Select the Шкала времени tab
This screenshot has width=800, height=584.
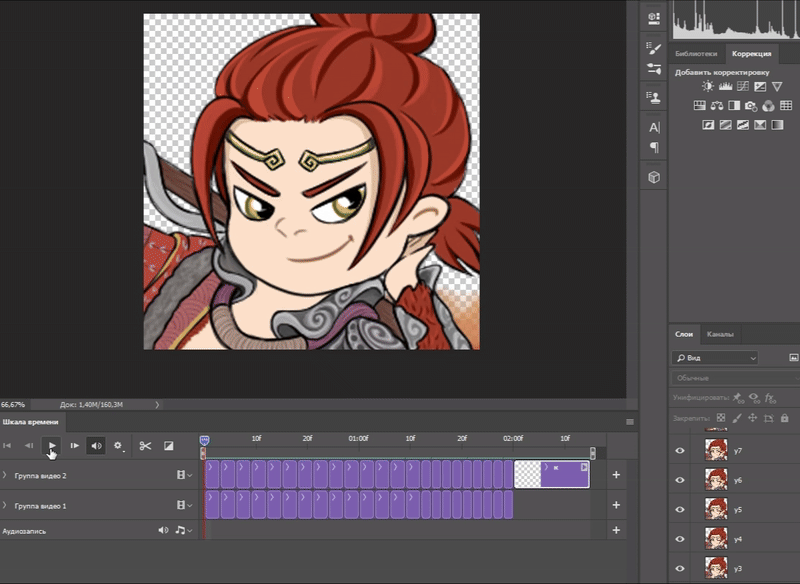click(x=30, y=422)
